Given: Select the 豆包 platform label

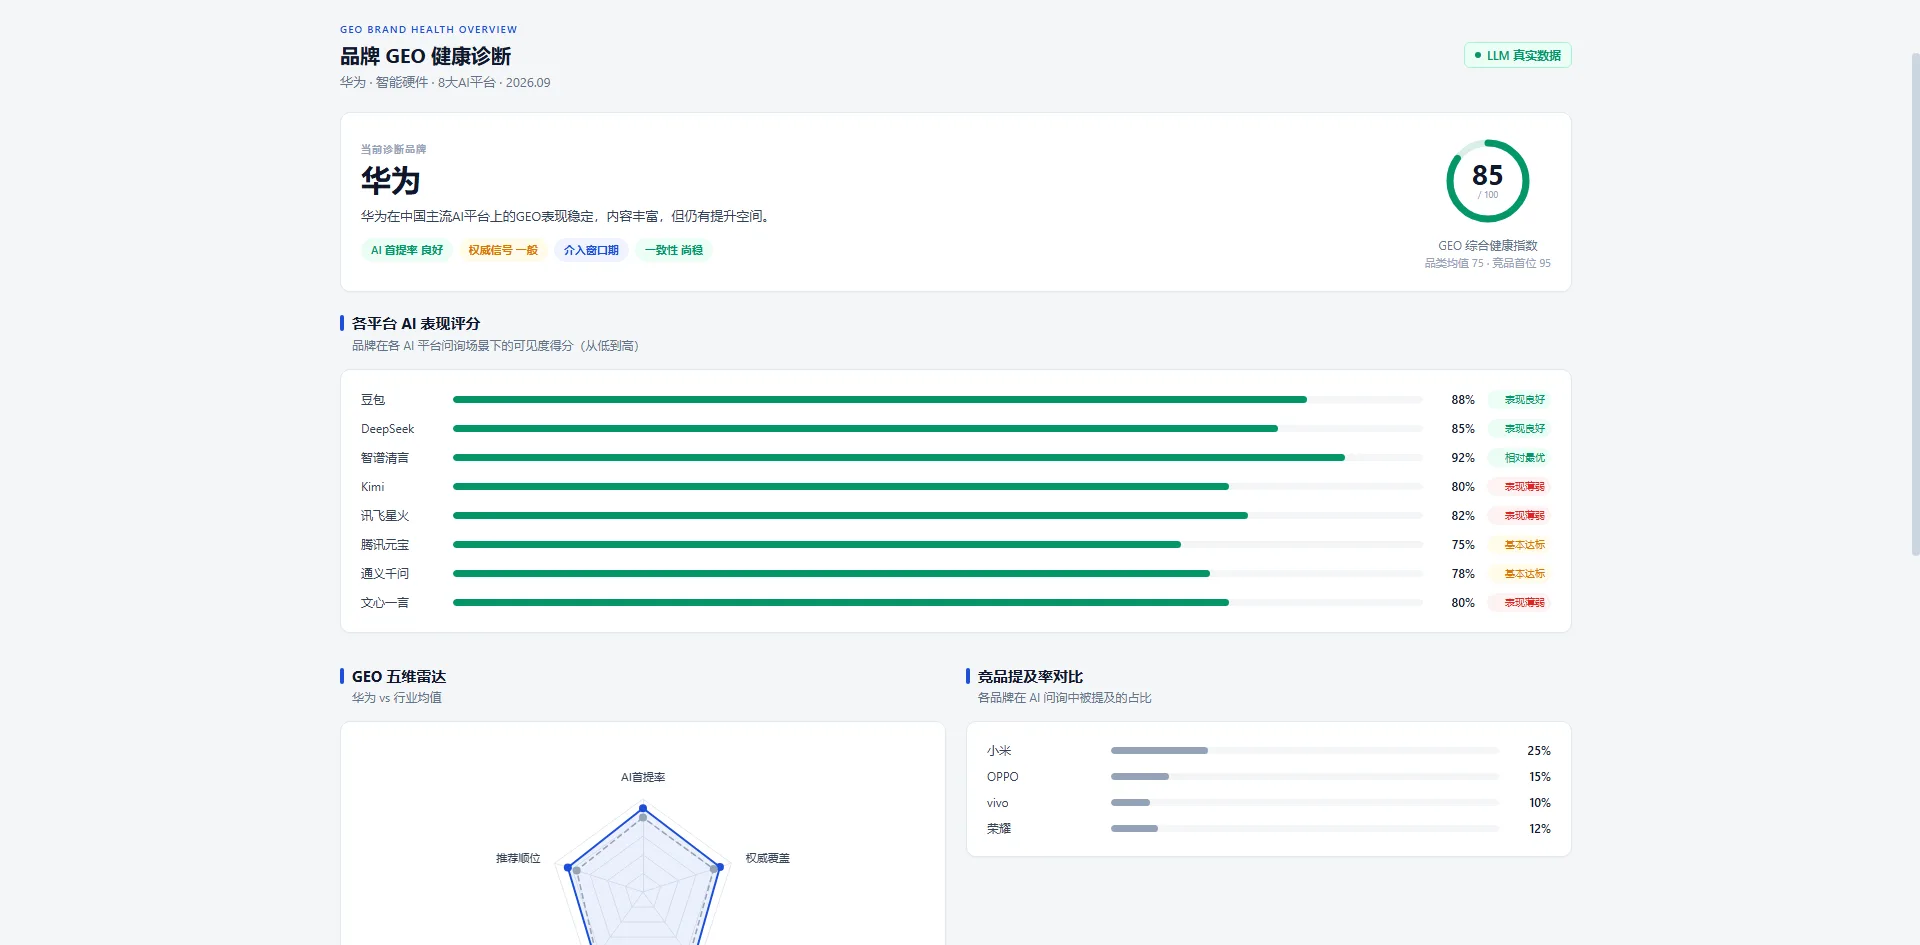Looking at the screenshot, I should point(373,400).
